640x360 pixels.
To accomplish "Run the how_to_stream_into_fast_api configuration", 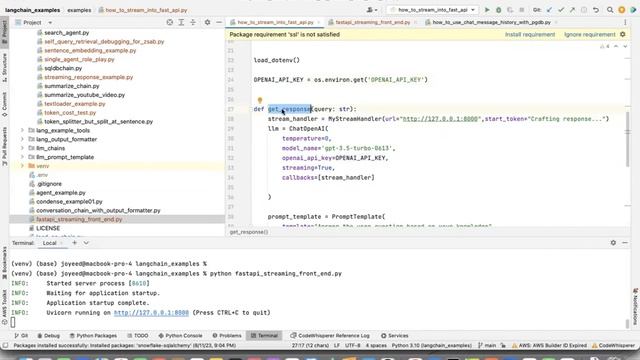I will 487,10.
